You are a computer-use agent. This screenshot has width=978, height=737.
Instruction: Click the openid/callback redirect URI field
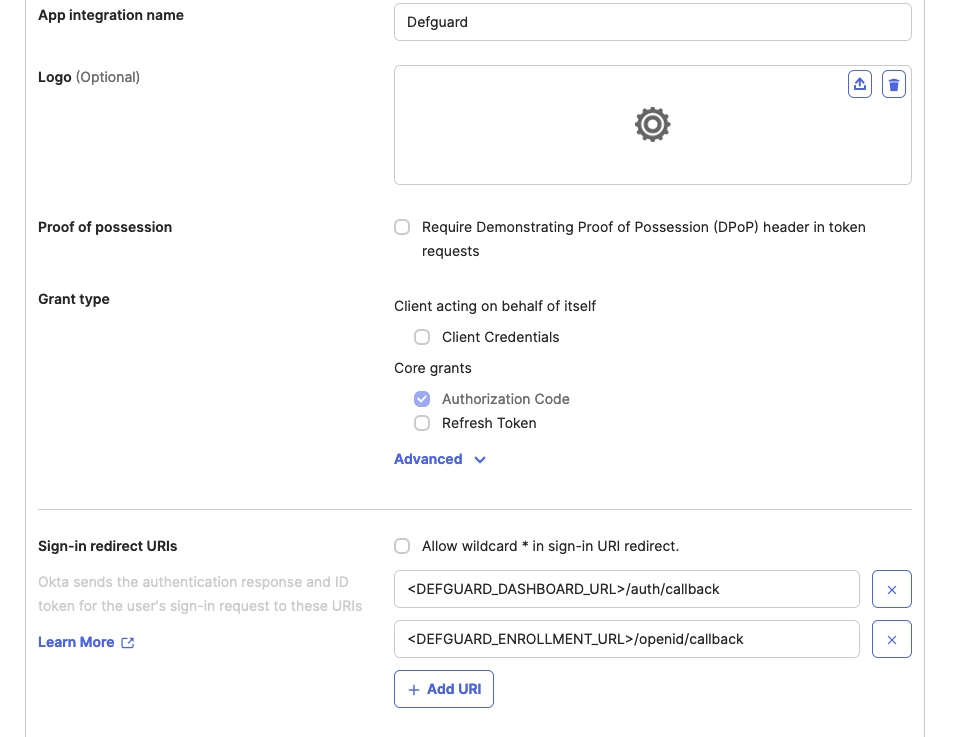[626, 639]
